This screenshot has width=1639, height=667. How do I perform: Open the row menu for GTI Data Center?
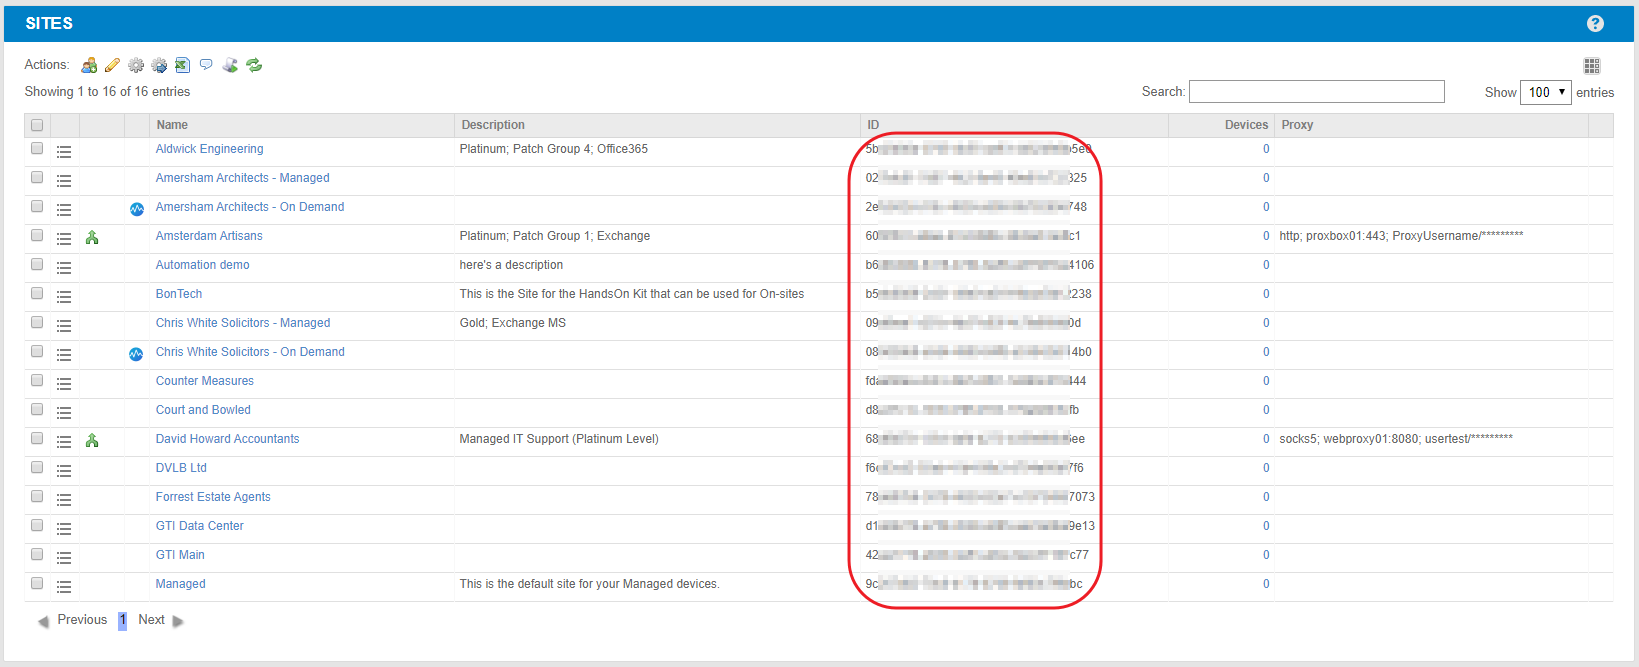pyautogui.click(x=64, y=529)
